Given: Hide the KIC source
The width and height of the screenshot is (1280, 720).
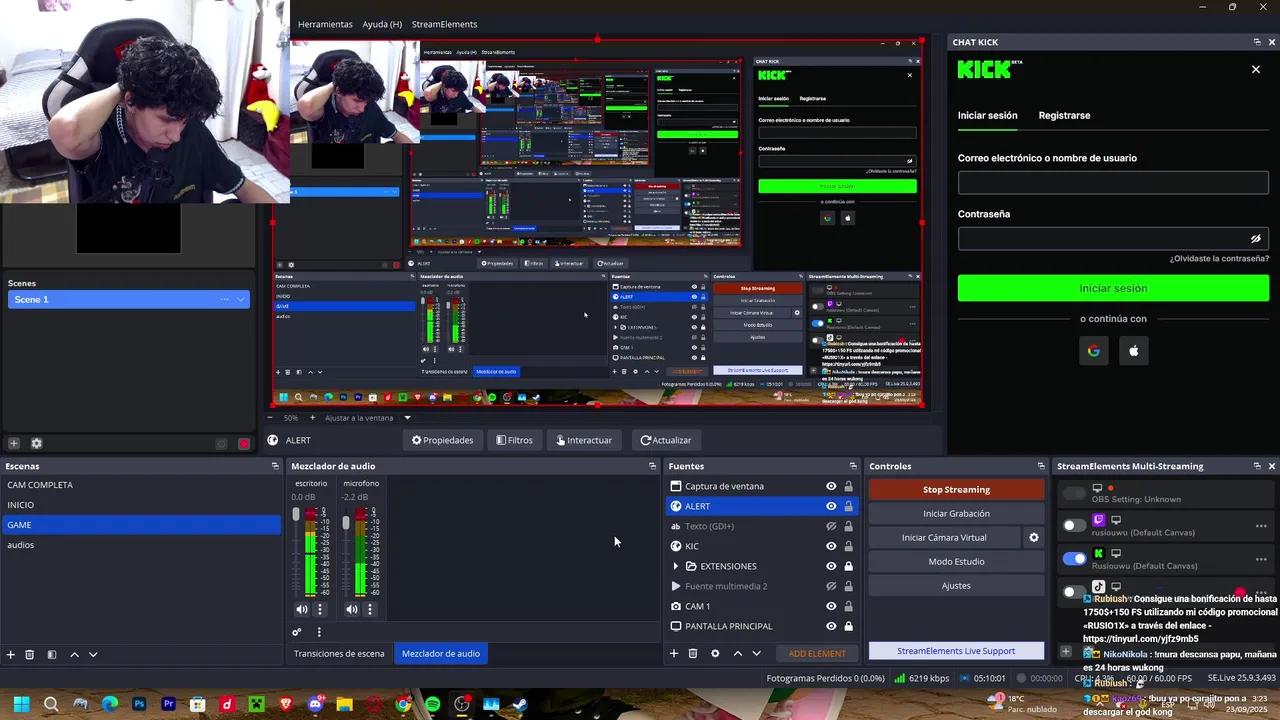Looking at the screenshot, I should point(831,546).
